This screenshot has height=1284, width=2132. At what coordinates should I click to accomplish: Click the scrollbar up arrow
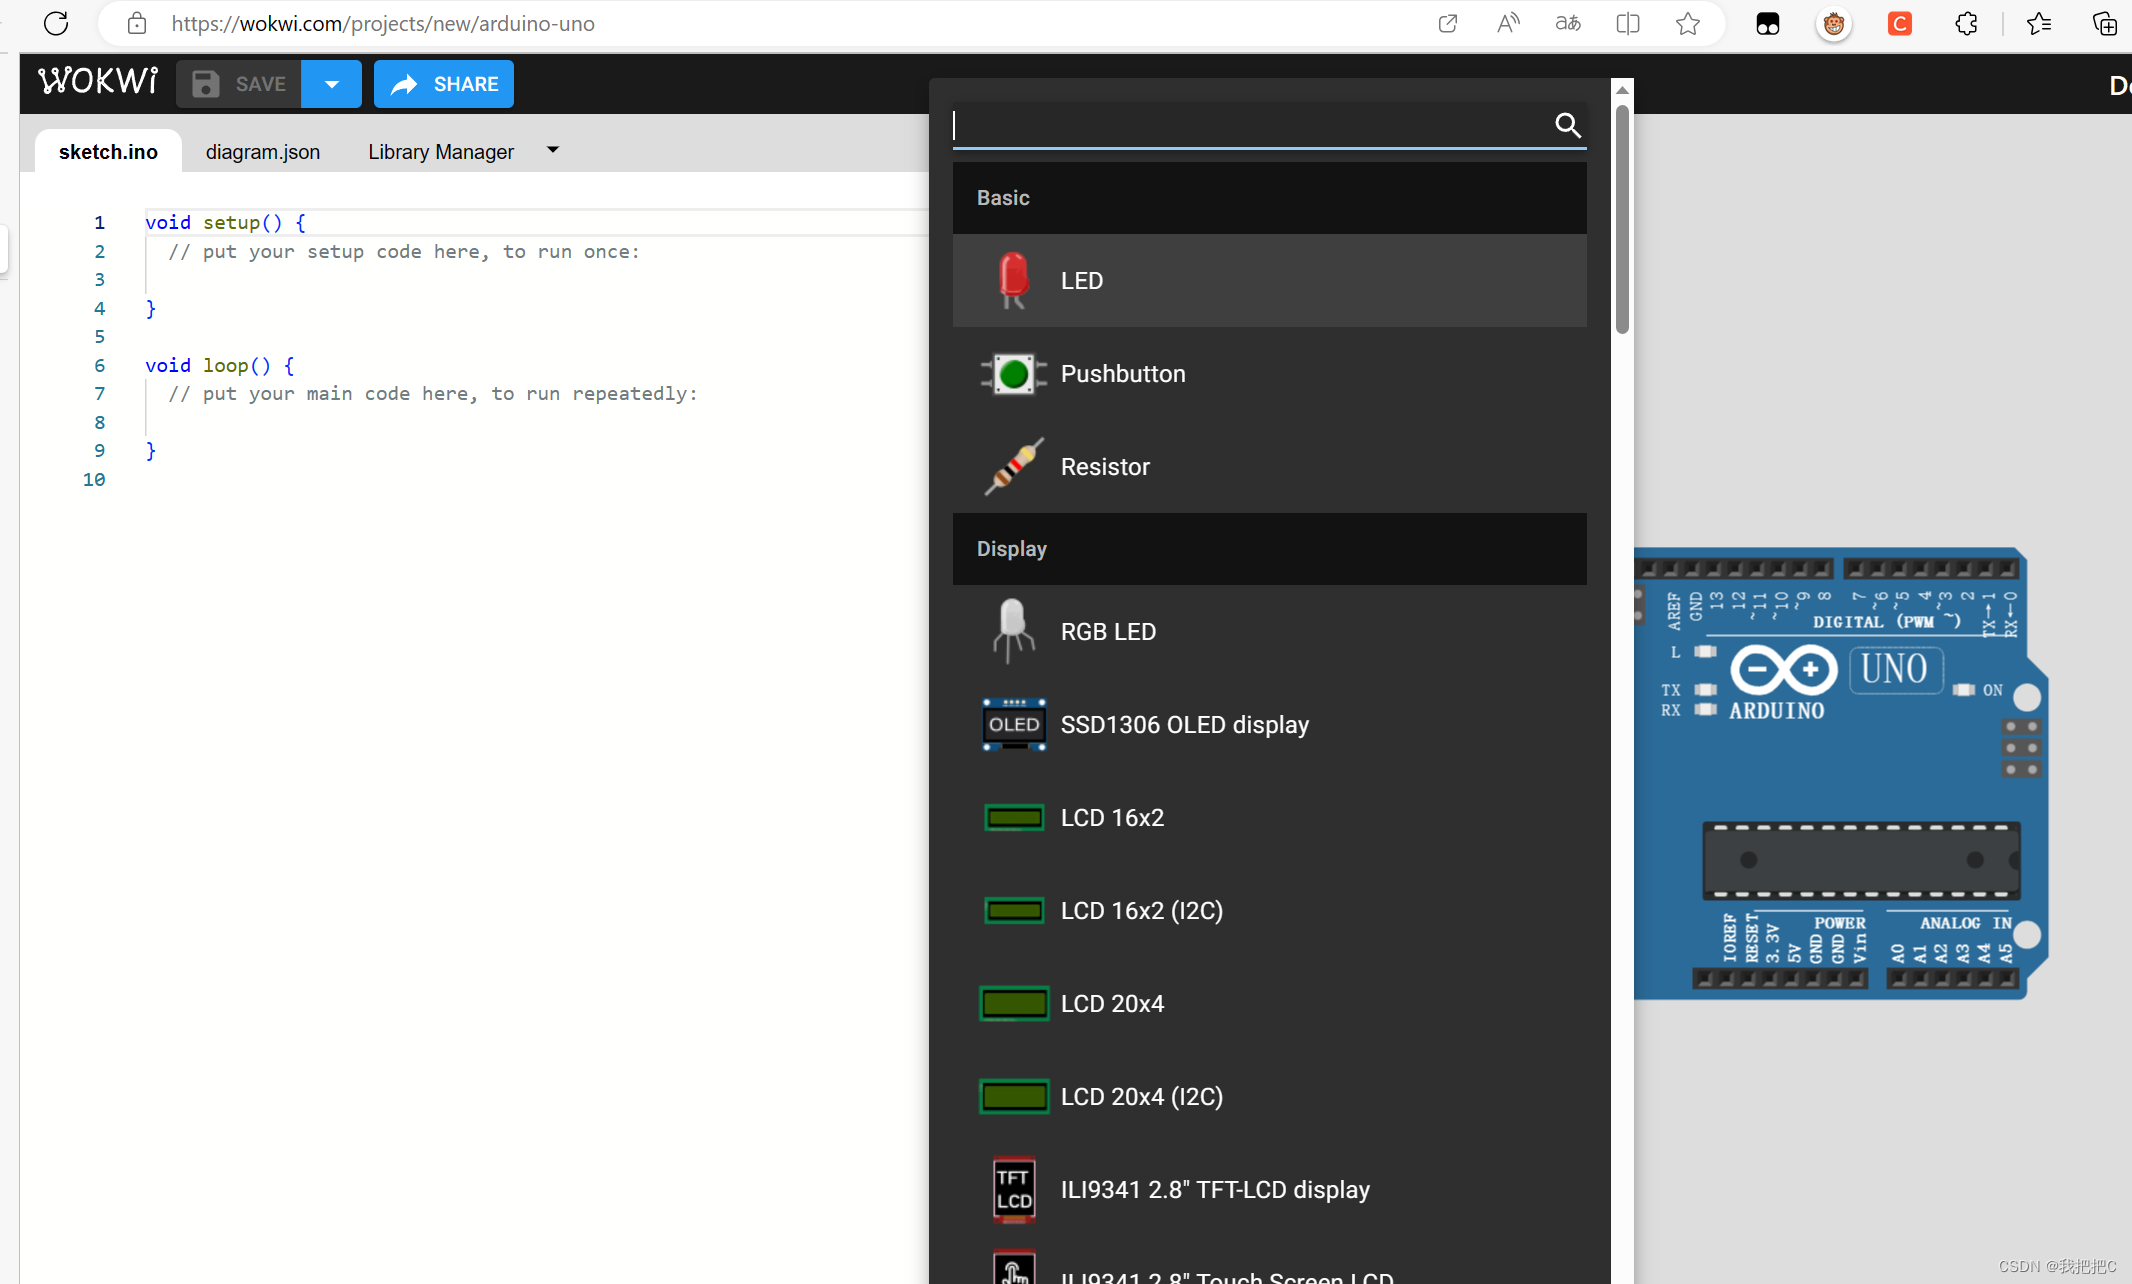pyautogui.click(x=1622, y=90)
